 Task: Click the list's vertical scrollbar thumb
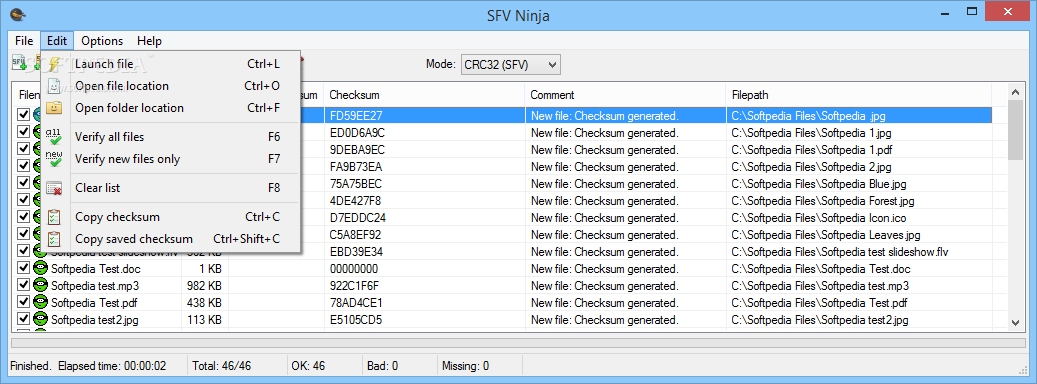pos(1015,130)
